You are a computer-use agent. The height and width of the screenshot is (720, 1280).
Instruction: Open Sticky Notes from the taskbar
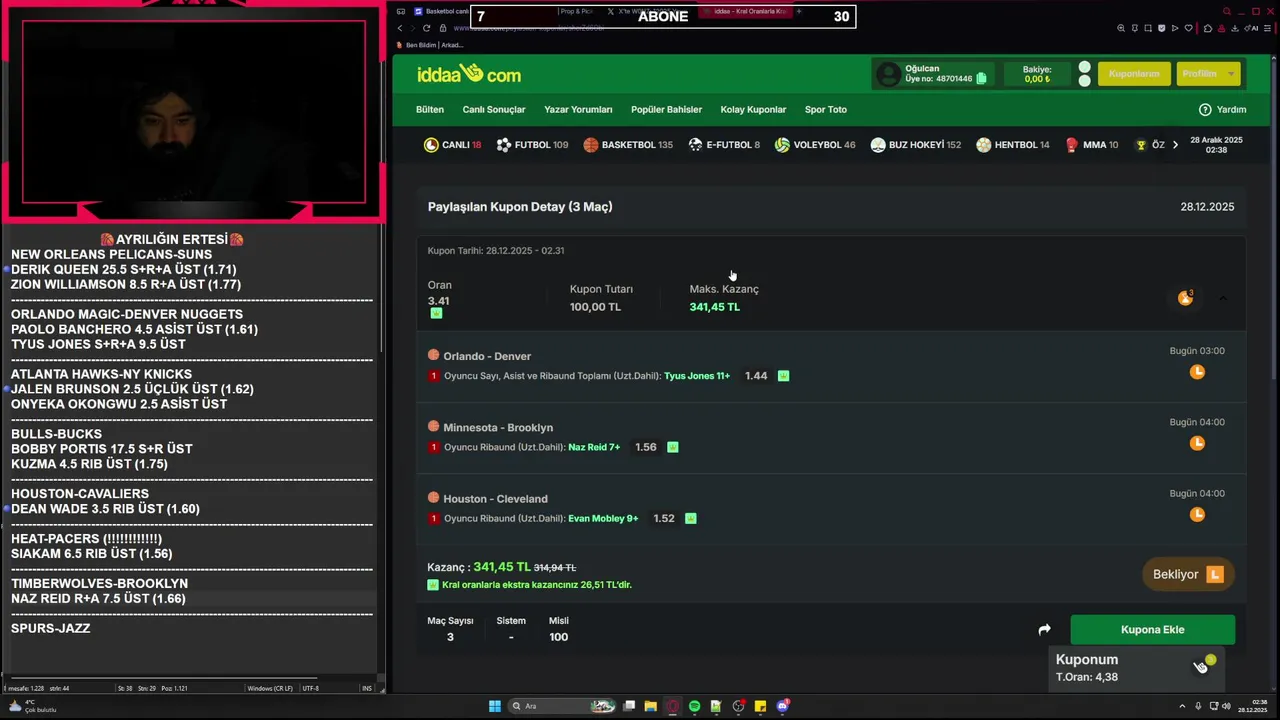[760, 706]
